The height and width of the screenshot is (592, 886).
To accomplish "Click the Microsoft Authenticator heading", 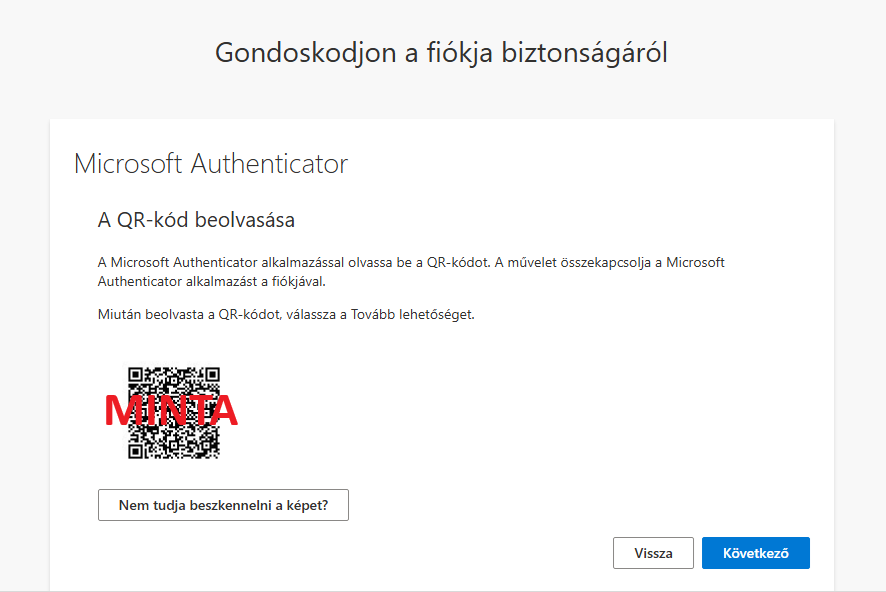I will tap(211, 164).
